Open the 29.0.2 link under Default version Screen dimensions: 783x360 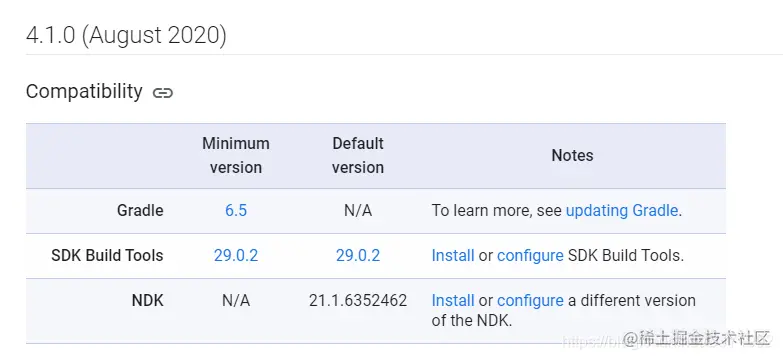[x=358, y=256]
